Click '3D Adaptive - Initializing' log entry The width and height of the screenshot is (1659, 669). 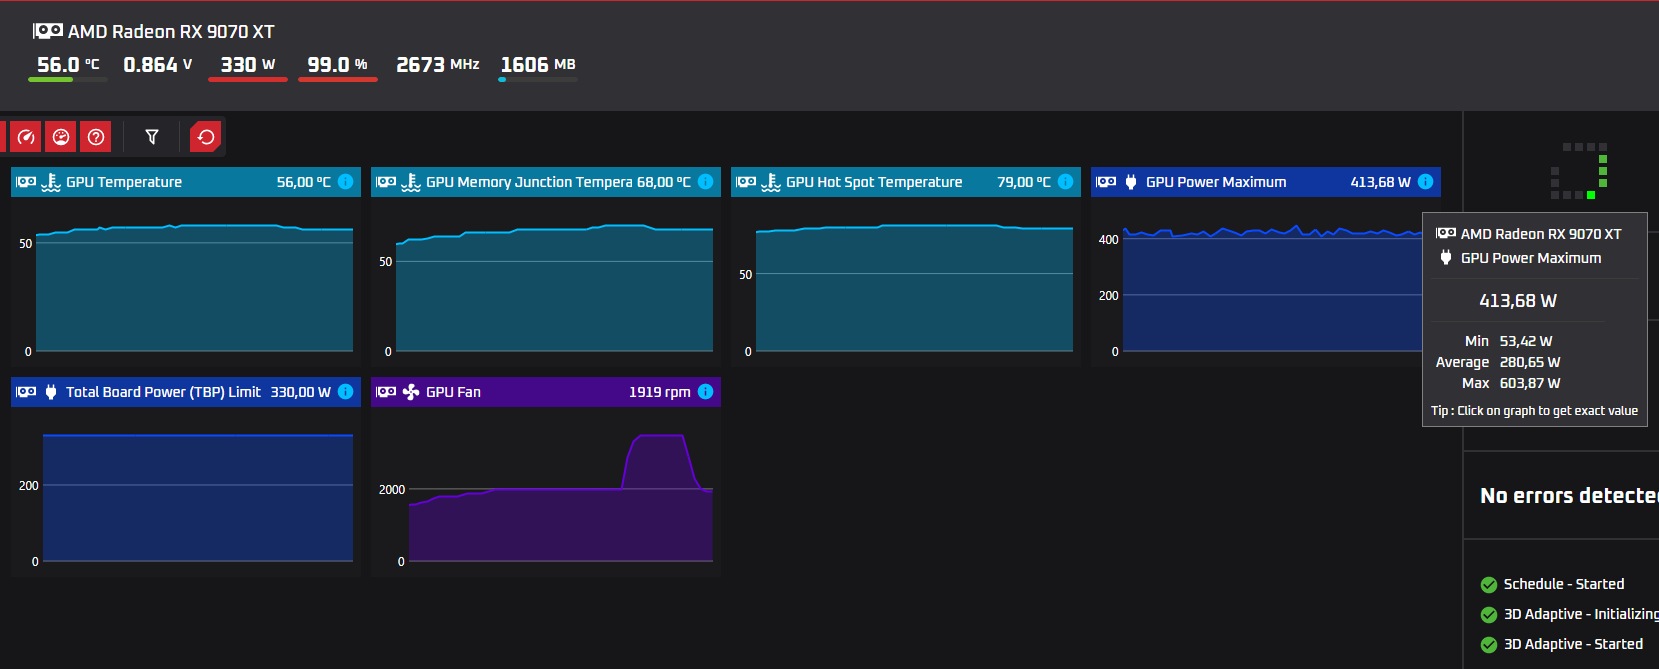pos(1581,614)
